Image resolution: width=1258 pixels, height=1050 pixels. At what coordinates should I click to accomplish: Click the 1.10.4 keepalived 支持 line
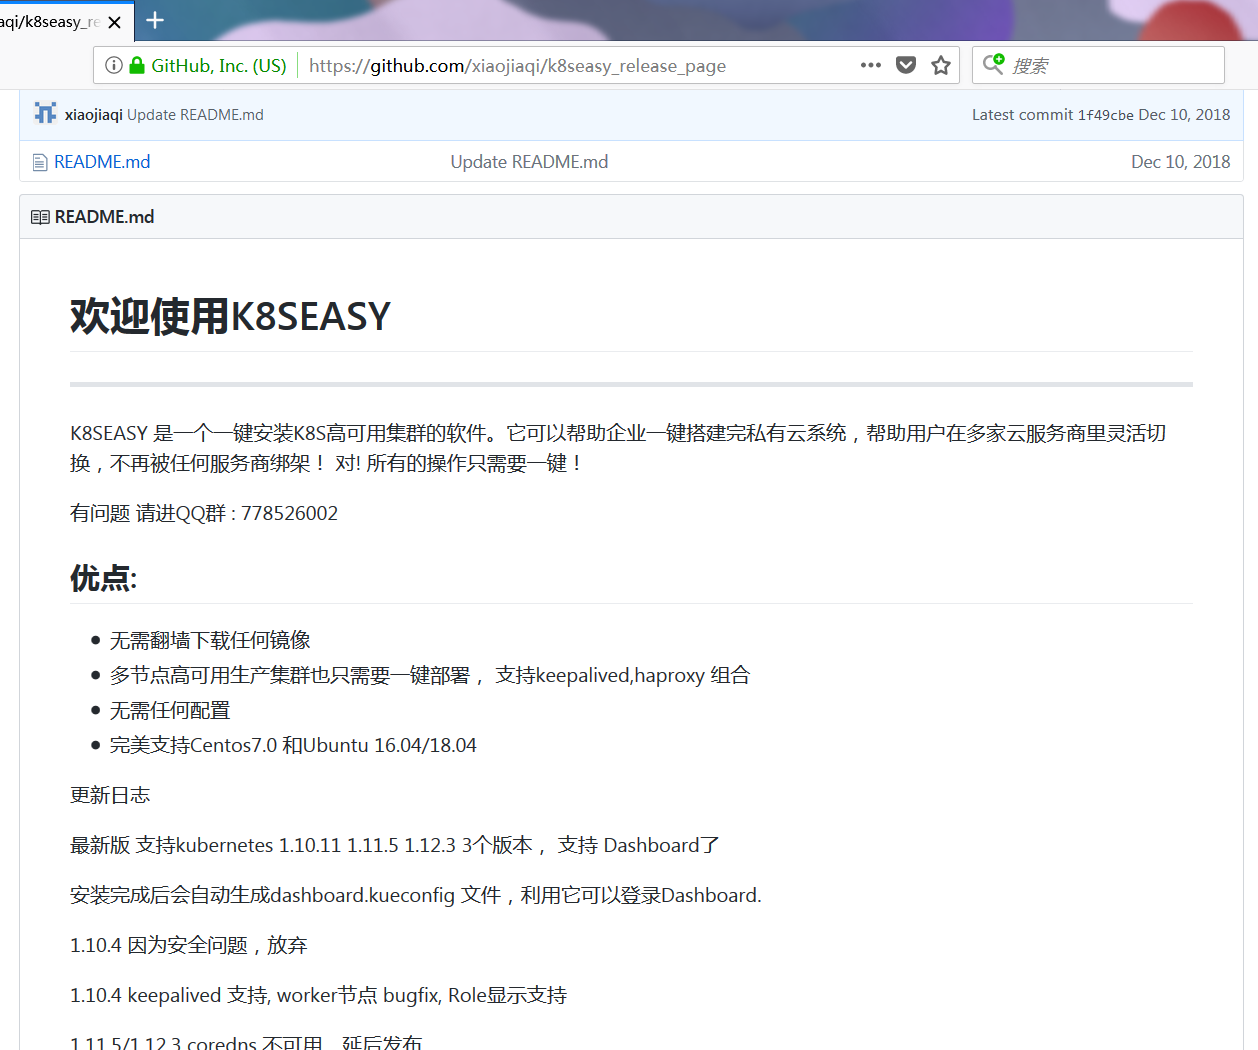[318, 995]
